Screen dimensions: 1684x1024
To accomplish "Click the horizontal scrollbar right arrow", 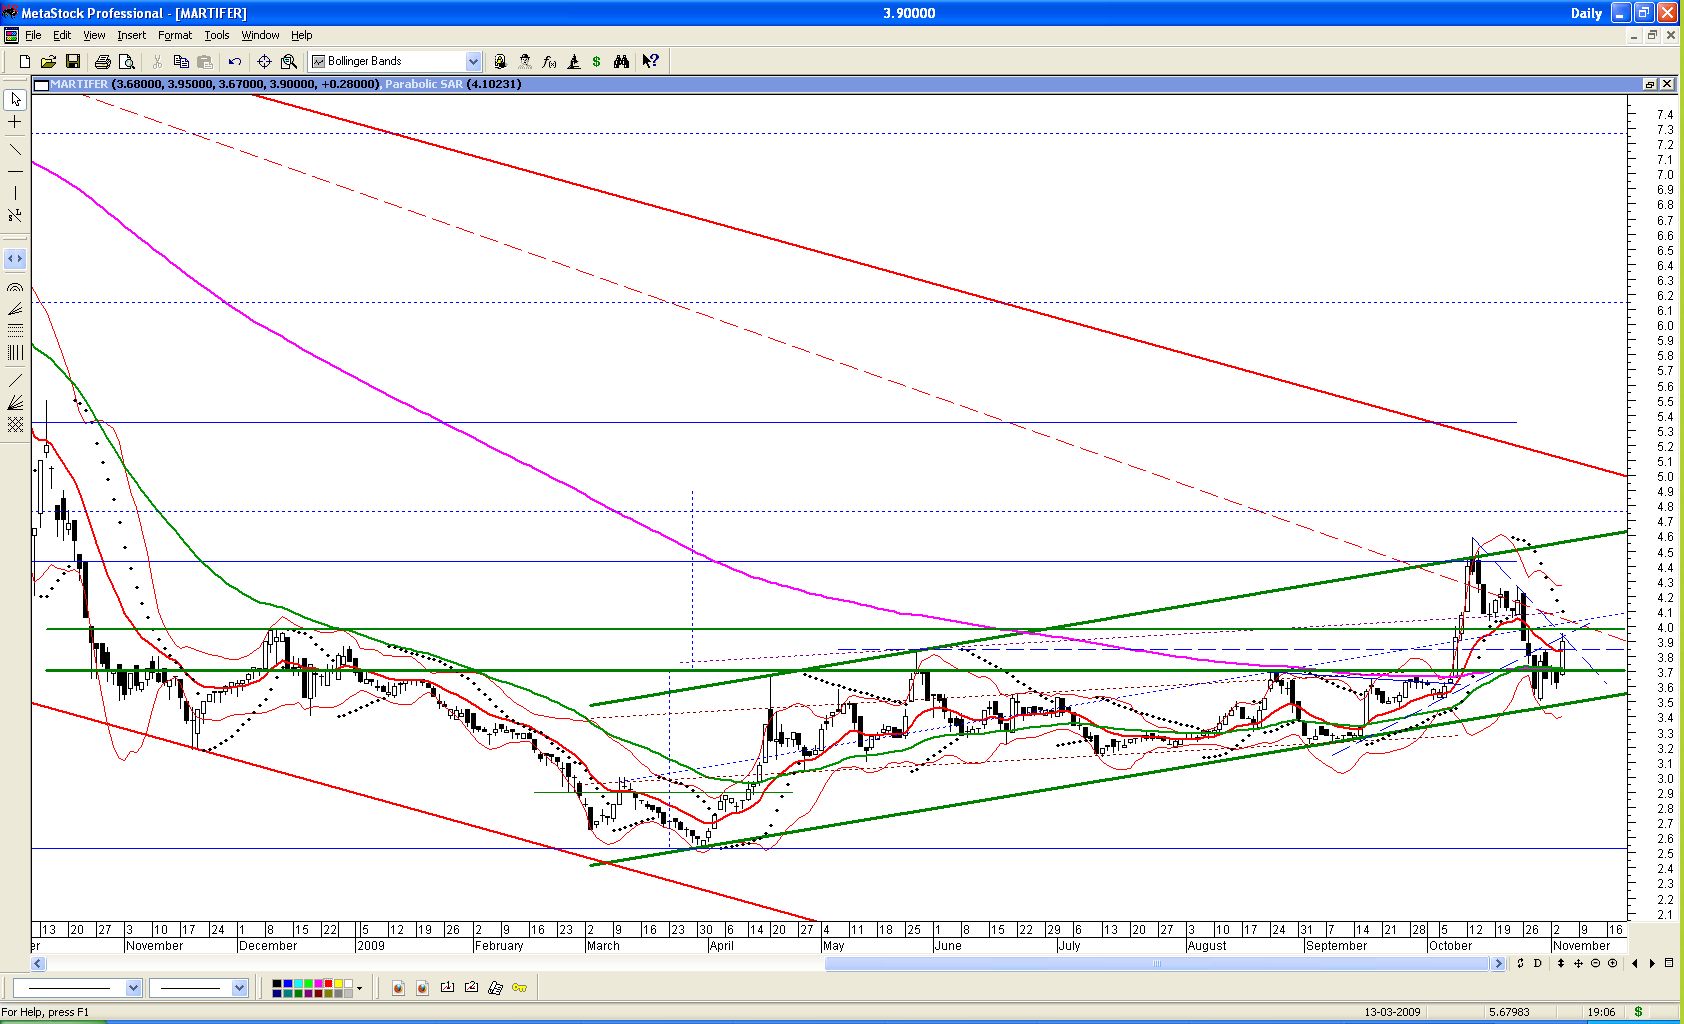I will pyautogui.click(x=1497, y=964).
